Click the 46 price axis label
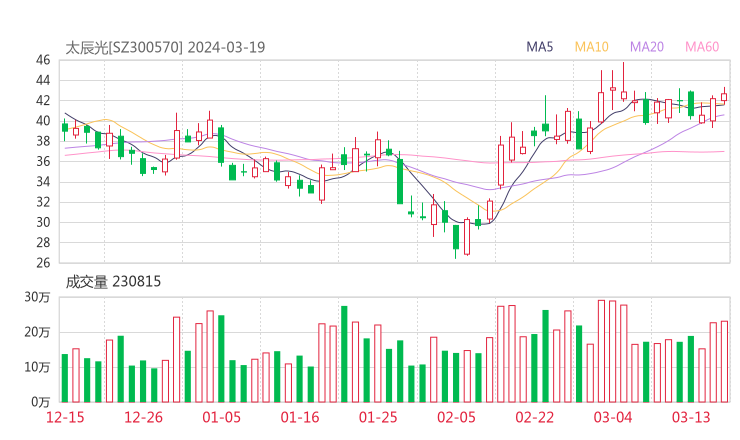Image resolution: width=740 pixels, height=440 pixels. pyautogui.click(x=43, y=60)
